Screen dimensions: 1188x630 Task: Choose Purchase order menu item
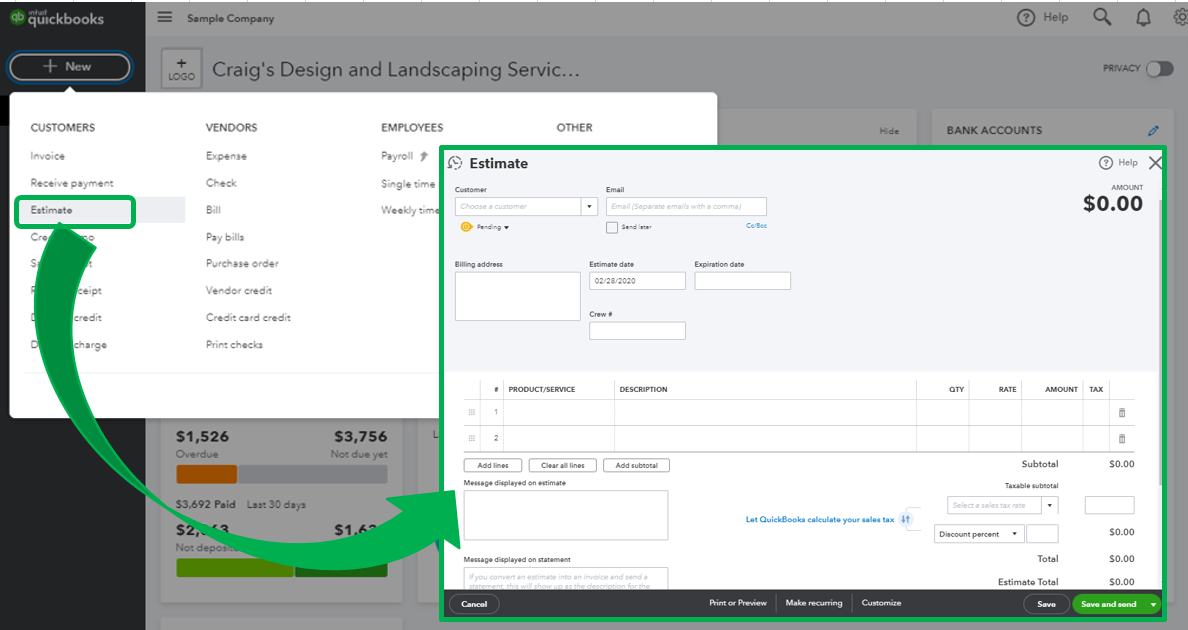242,264
